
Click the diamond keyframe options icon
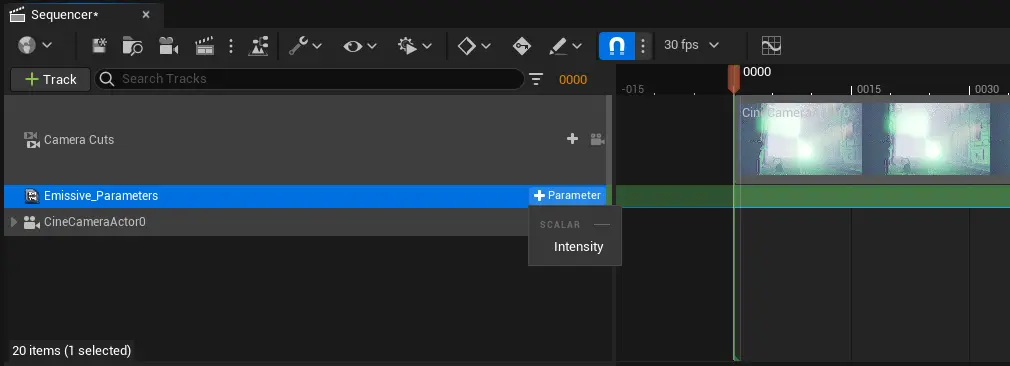pyautogui.click(x=466, y=45)
